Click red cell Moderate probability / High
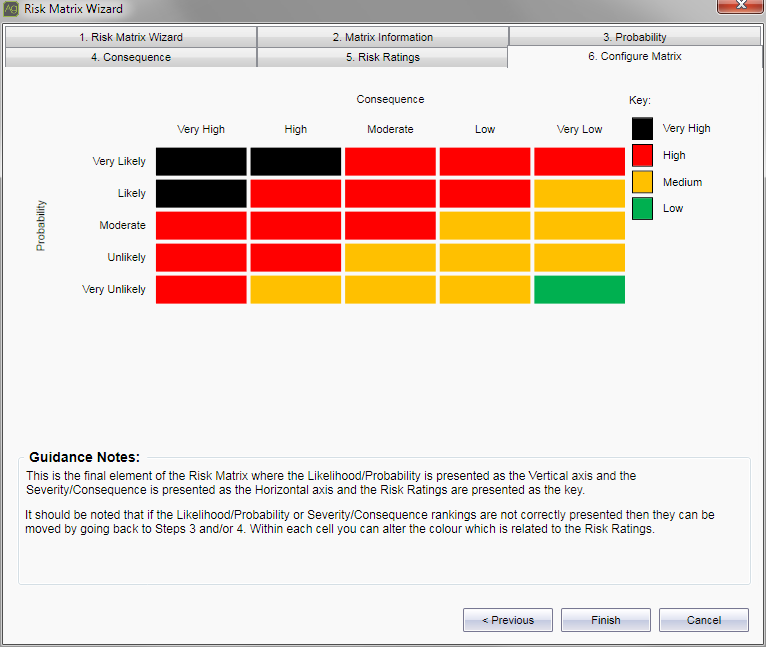Image resolution: width=766 pixels, height=647 pixels. click(x=296, y=225)
